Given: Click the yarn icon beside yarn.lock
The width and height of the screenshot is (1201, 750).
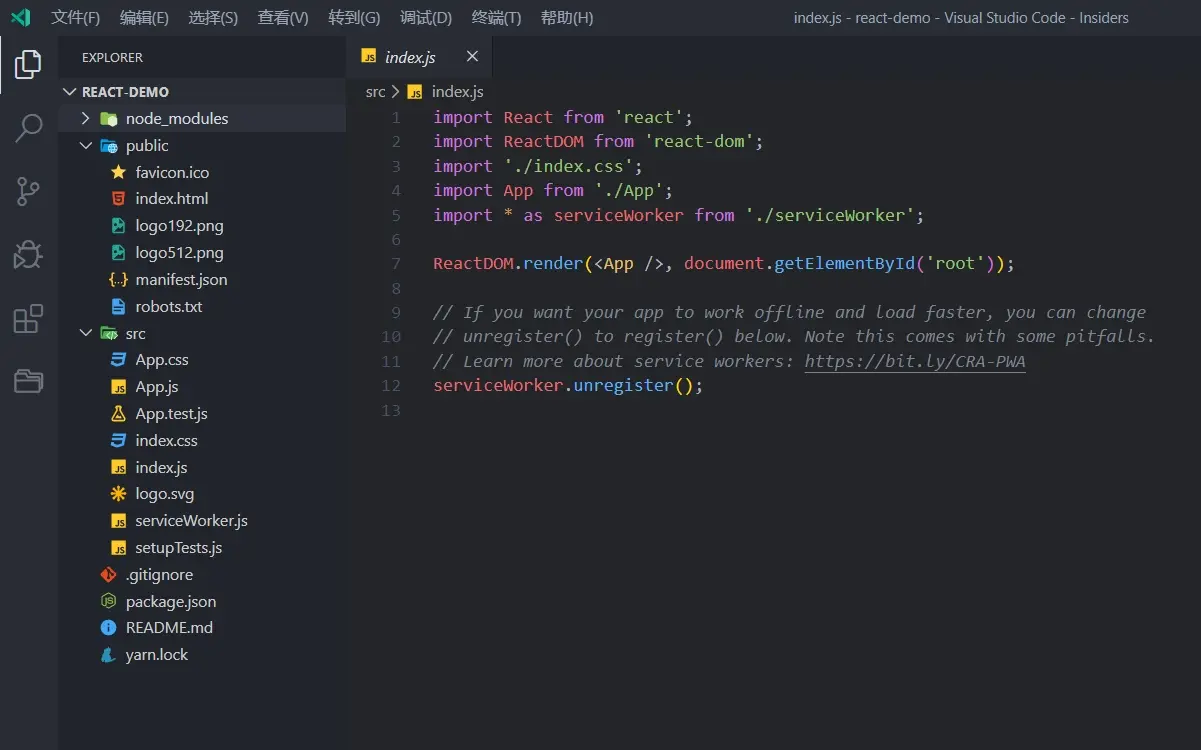Looking at the screenshot, I should point(108,655).
